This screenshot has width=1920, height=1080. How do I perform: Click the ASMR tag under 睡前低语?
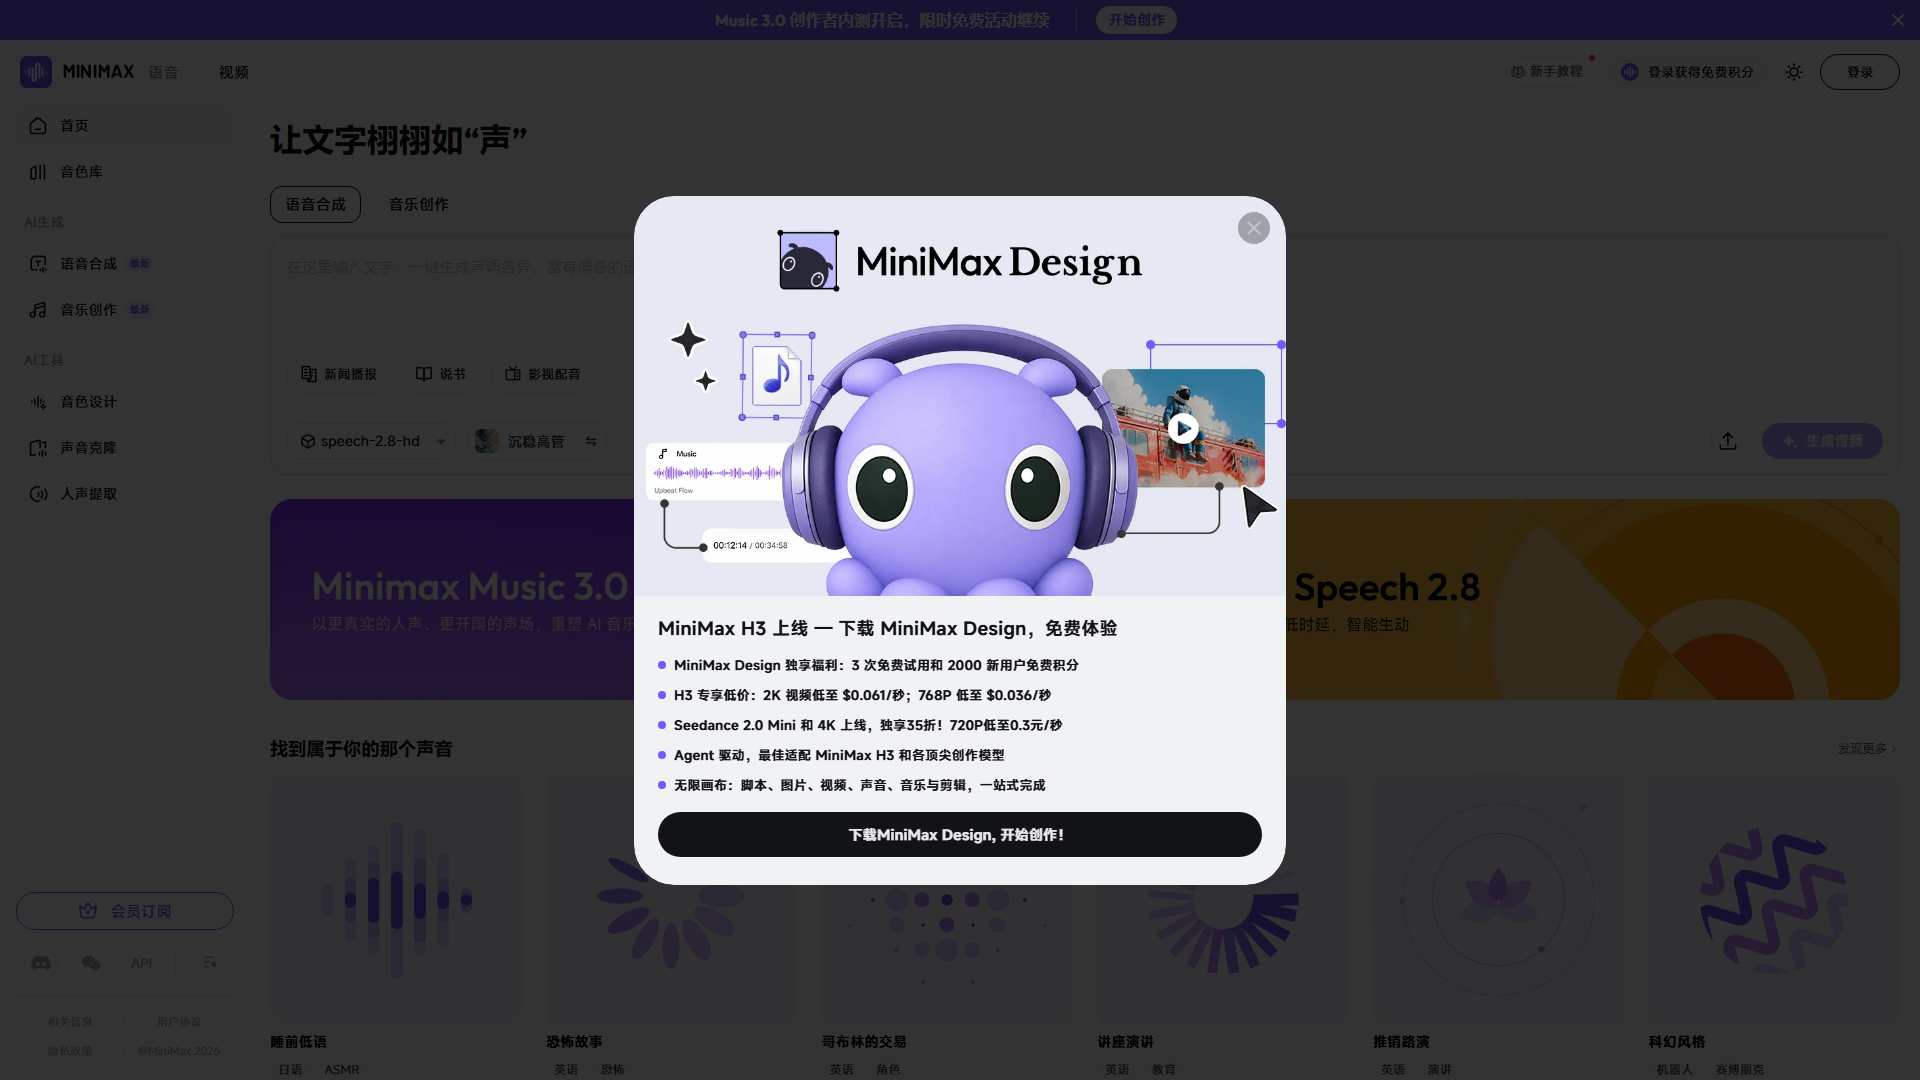(341, 1069)
